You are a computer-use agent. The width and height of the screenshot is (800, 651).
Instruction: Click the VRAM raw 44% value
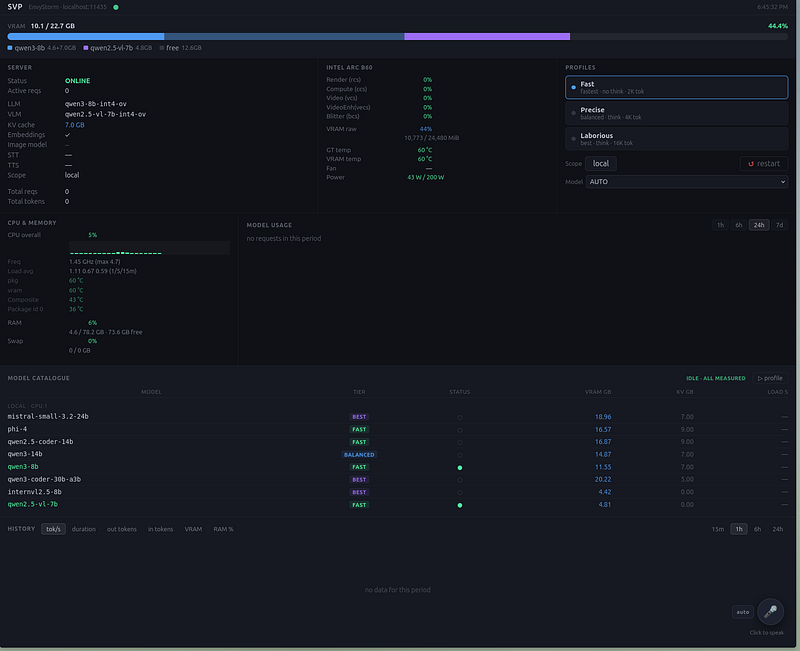click(x=426, y=129)
